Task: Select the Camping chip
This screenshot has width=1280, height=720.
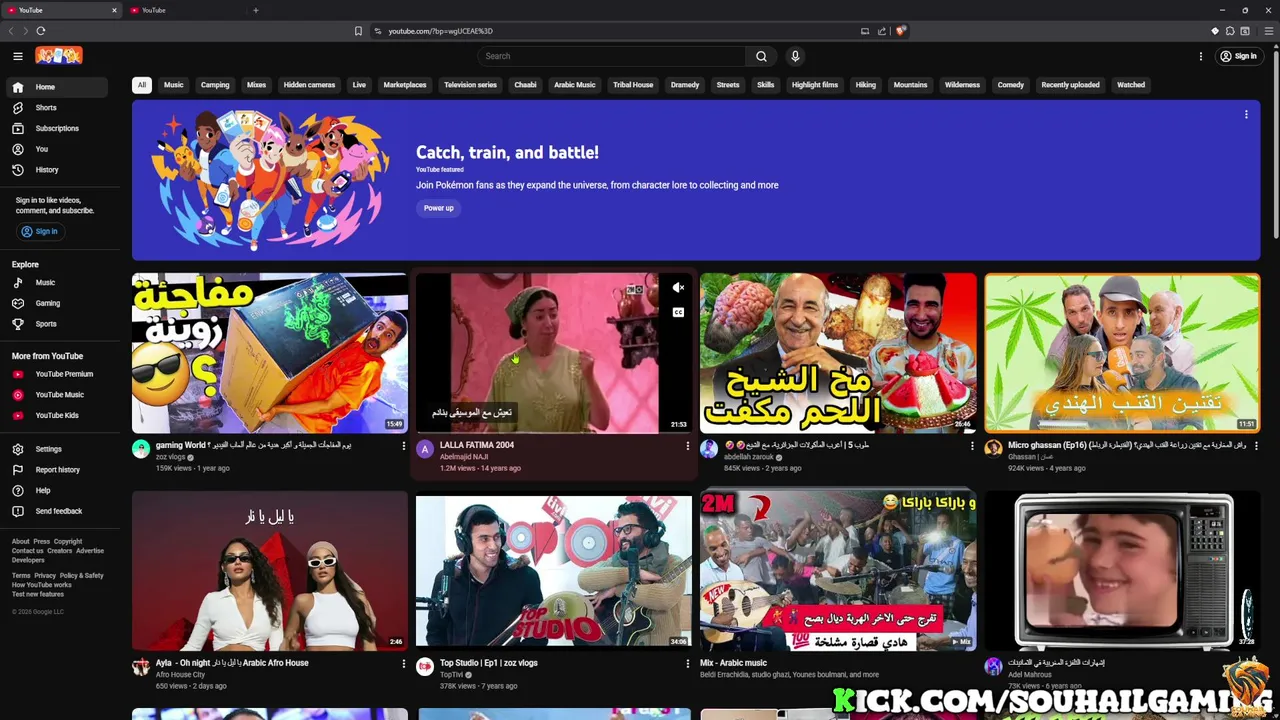Action: pyautogui.click(x=215, y=85)
